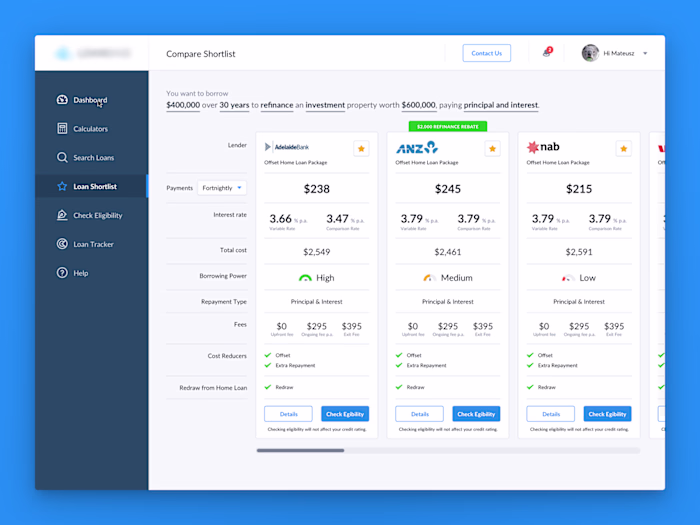The image size is (700, 525).
Task: Check Eligibility for ANZ loan
Action: coord(476,414)
